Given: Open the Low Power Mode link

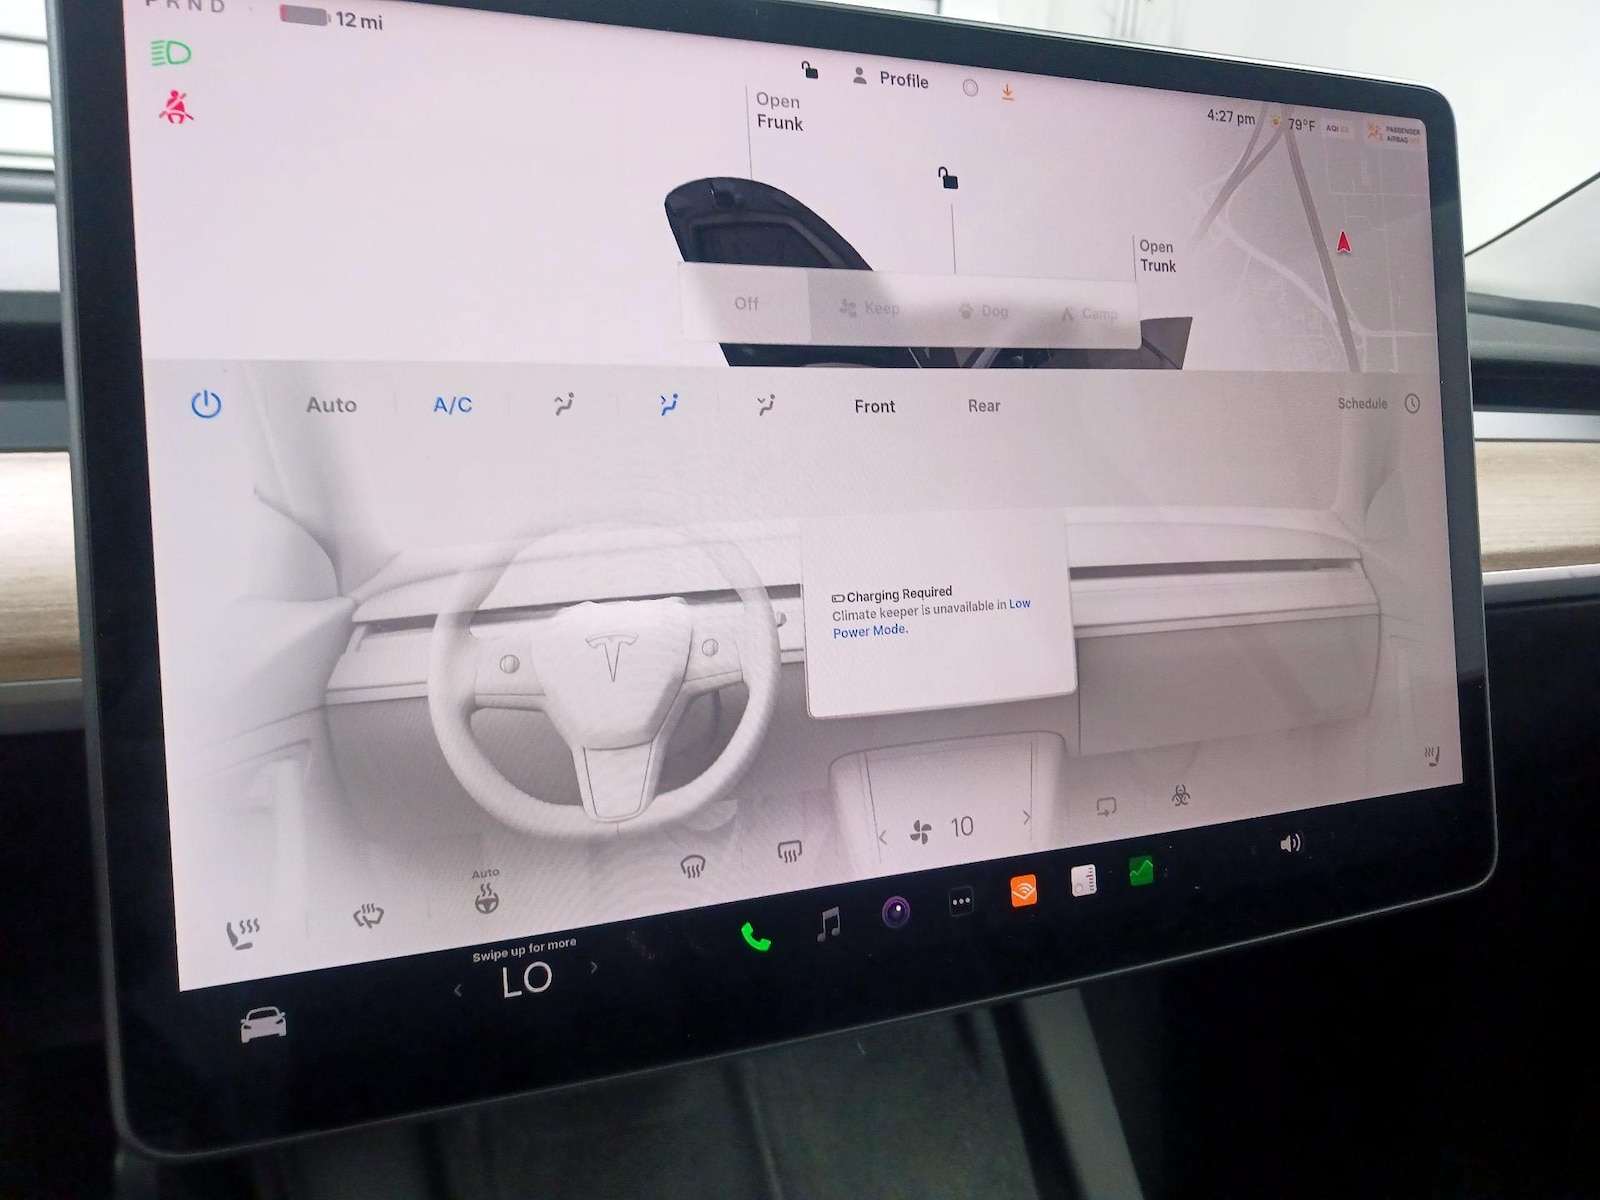Looking at the screenshot, I should pyautogui.click(x=930, y=617).
